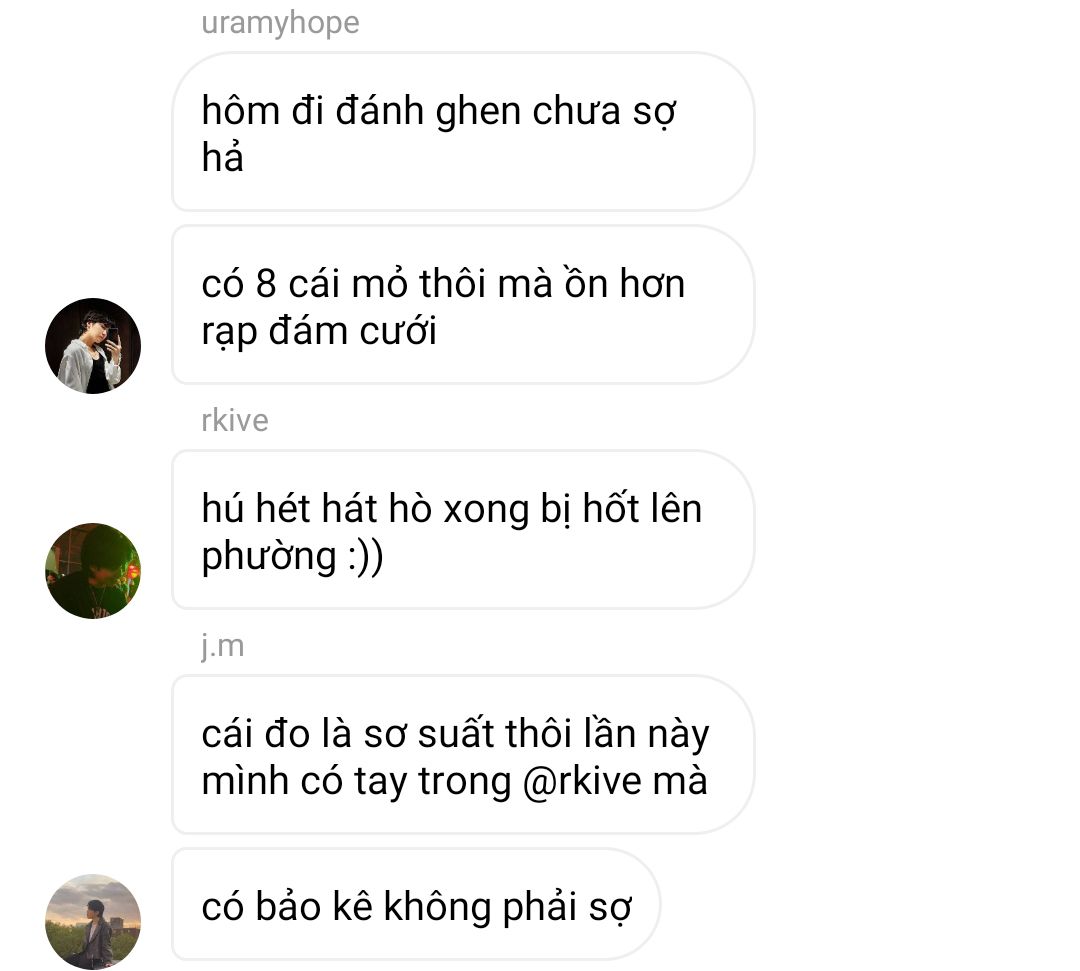Select the 'có 8 cái mỏ' message bubble
The height and width of the screenshot is (971, 1080).
[x=463, y=304]
